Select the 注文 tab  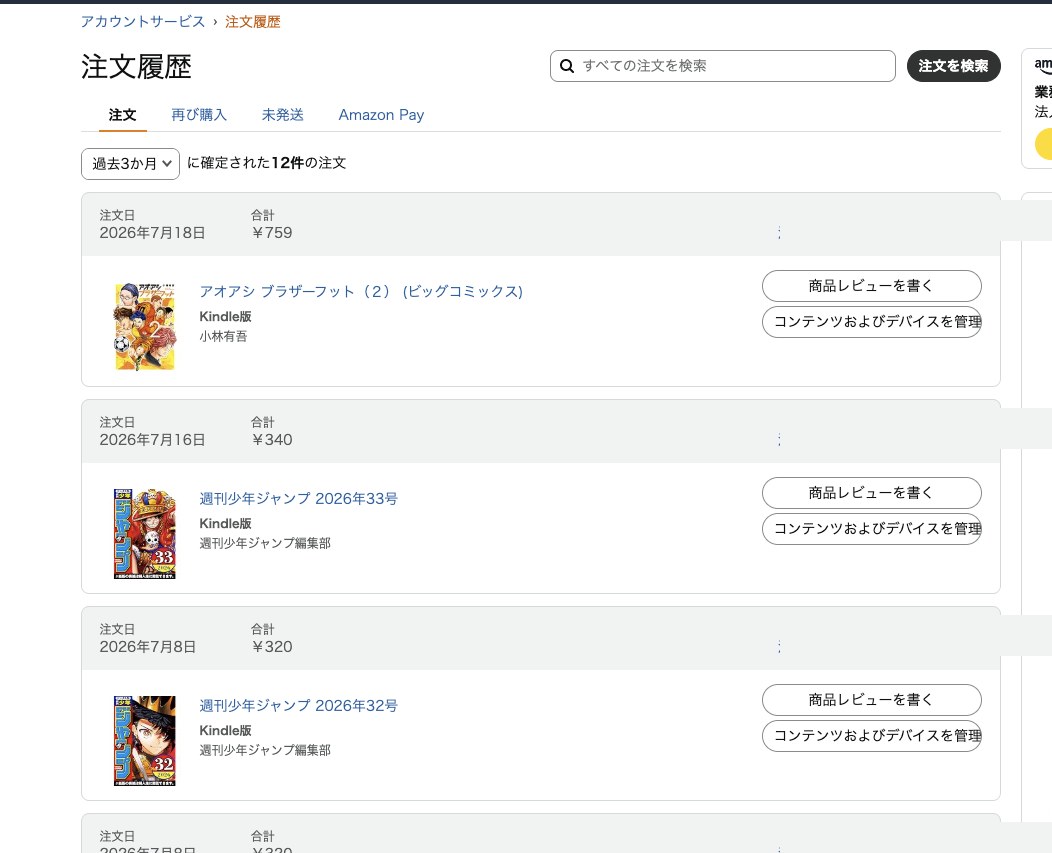tap(122, 115)
